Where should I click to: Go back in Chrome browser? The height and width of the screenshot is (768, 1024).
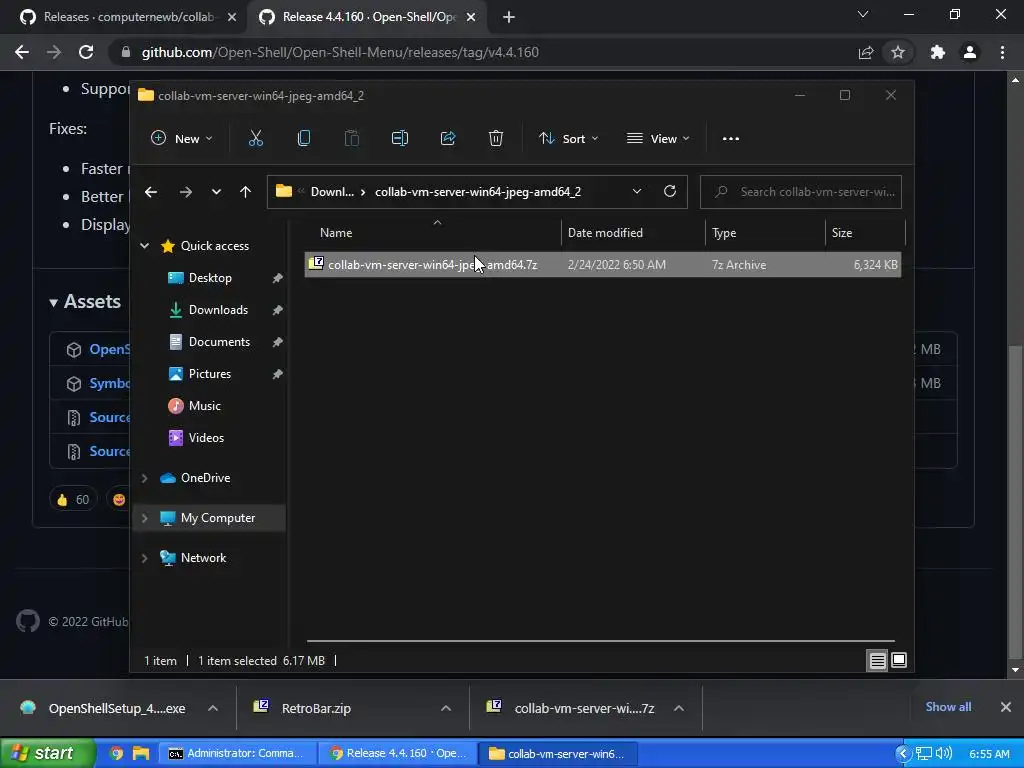22,52
